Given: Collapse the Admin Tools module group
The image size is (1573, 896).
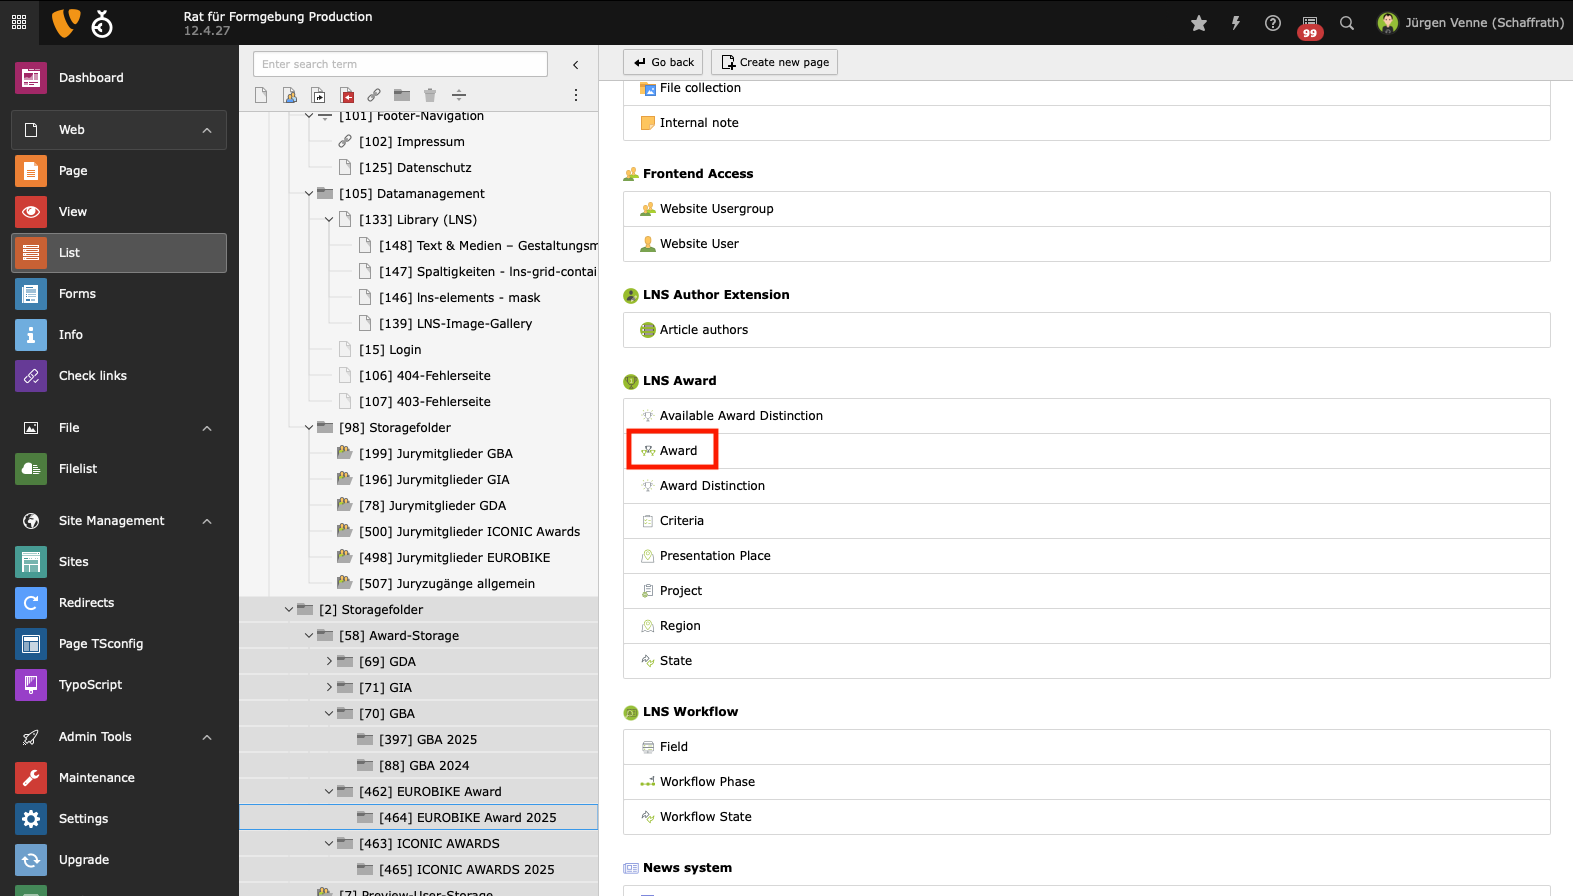Looking at the screenshot, I should click(x=207, y=737).
